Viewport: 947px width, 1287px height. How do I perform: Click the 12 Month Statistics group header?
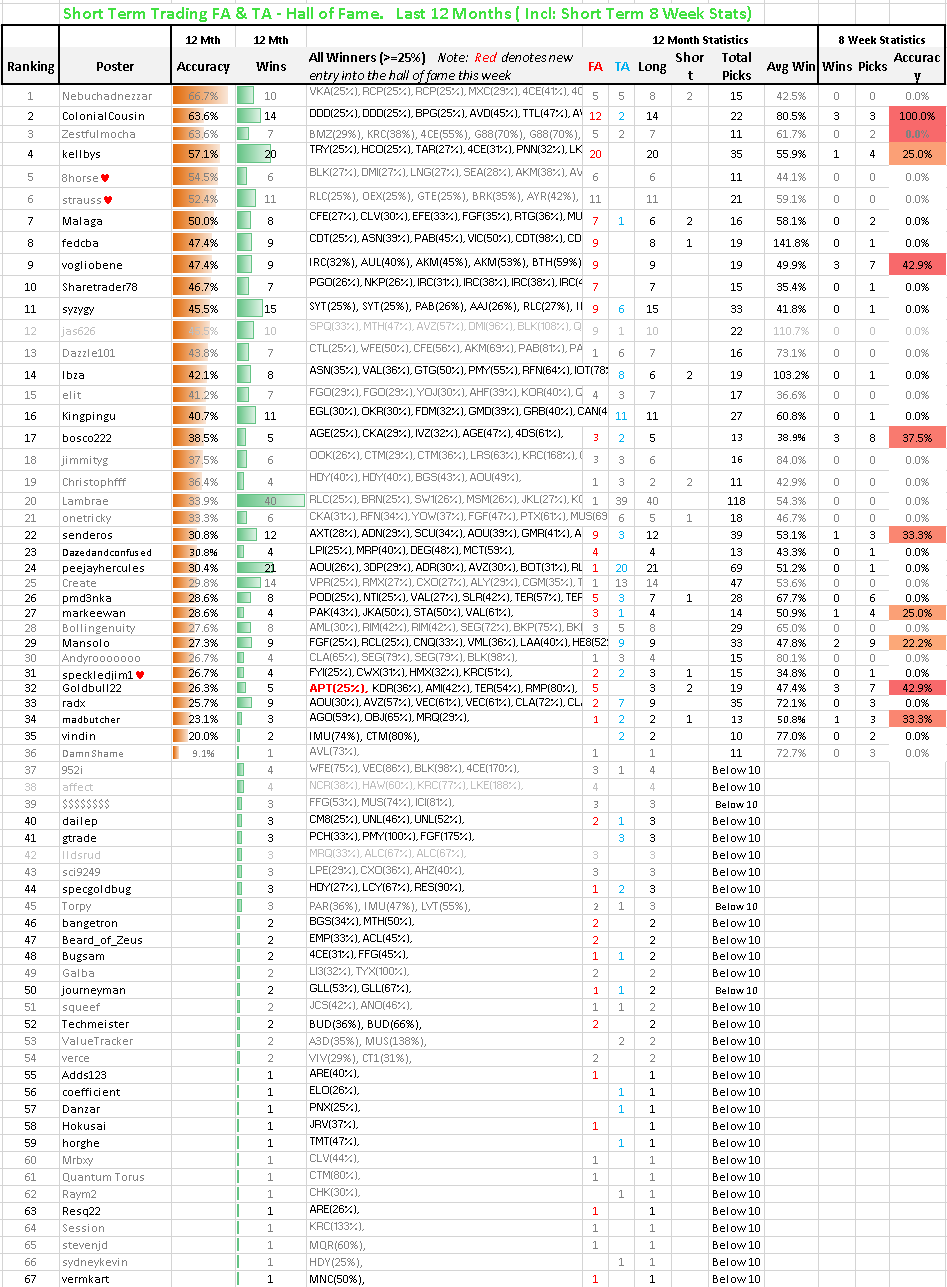(700, 39)
